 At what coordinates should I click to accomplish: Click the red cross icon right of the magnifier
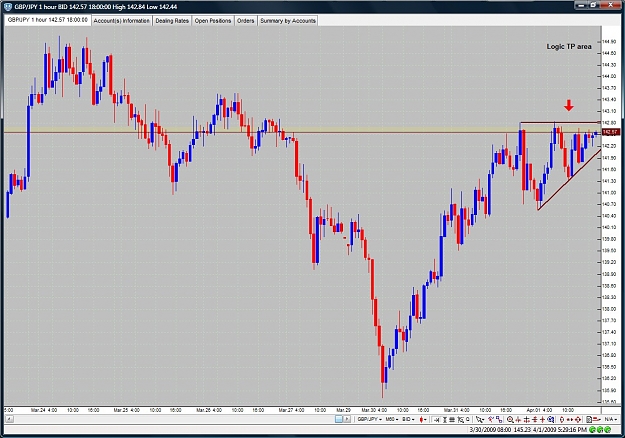point(518,419)
